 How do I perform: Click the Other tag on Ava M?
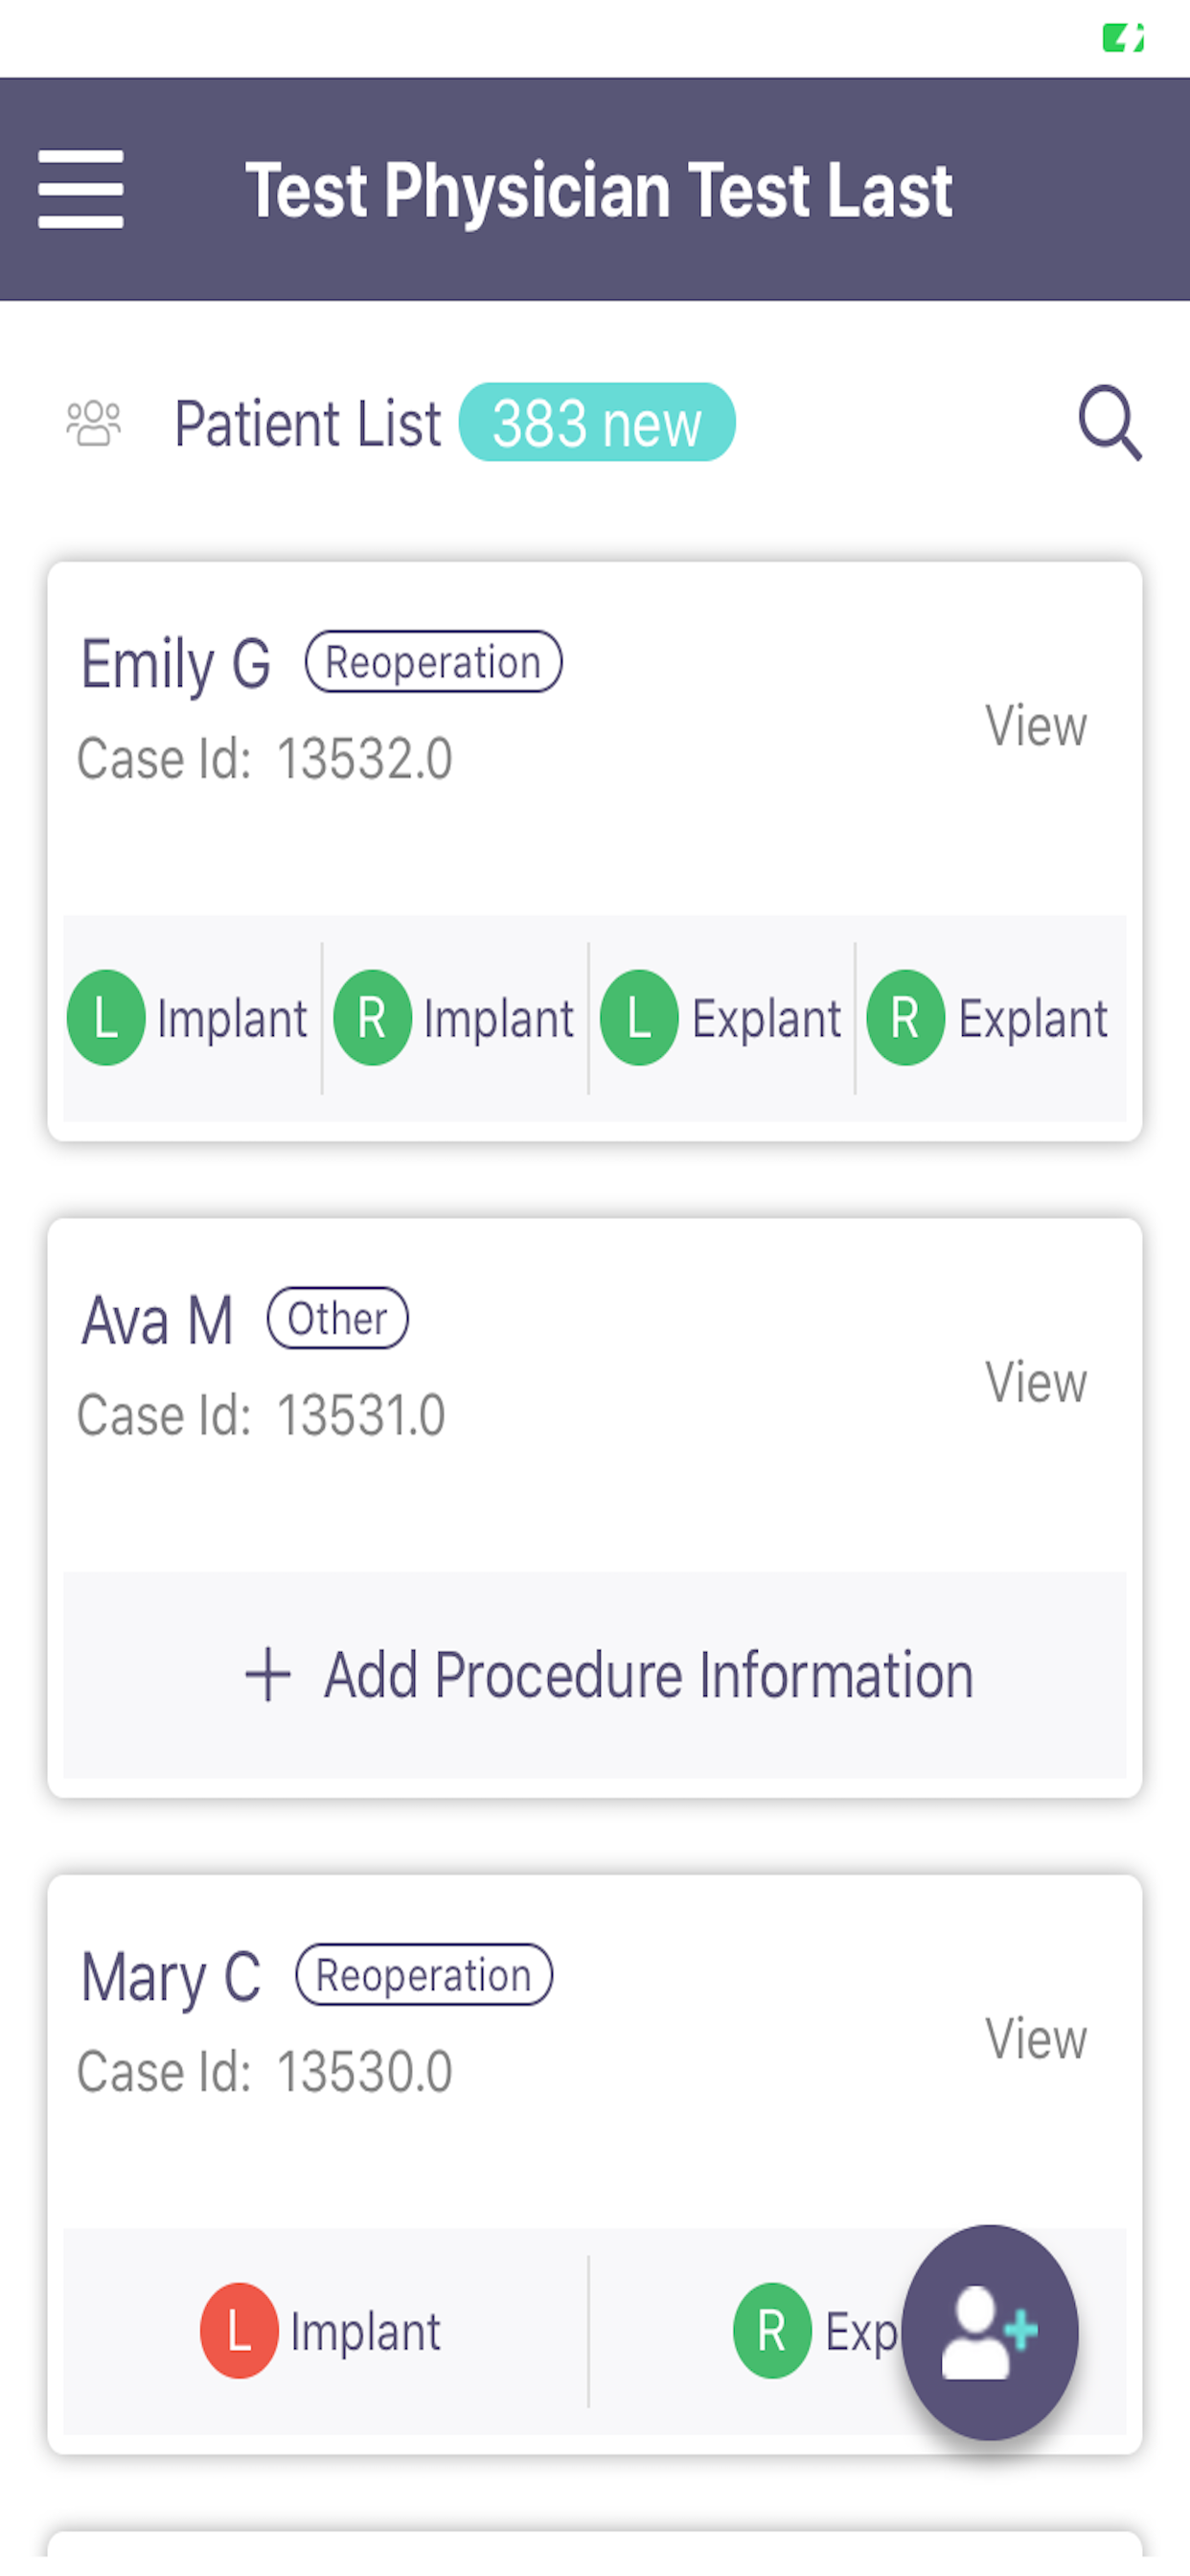[337, 1318]
